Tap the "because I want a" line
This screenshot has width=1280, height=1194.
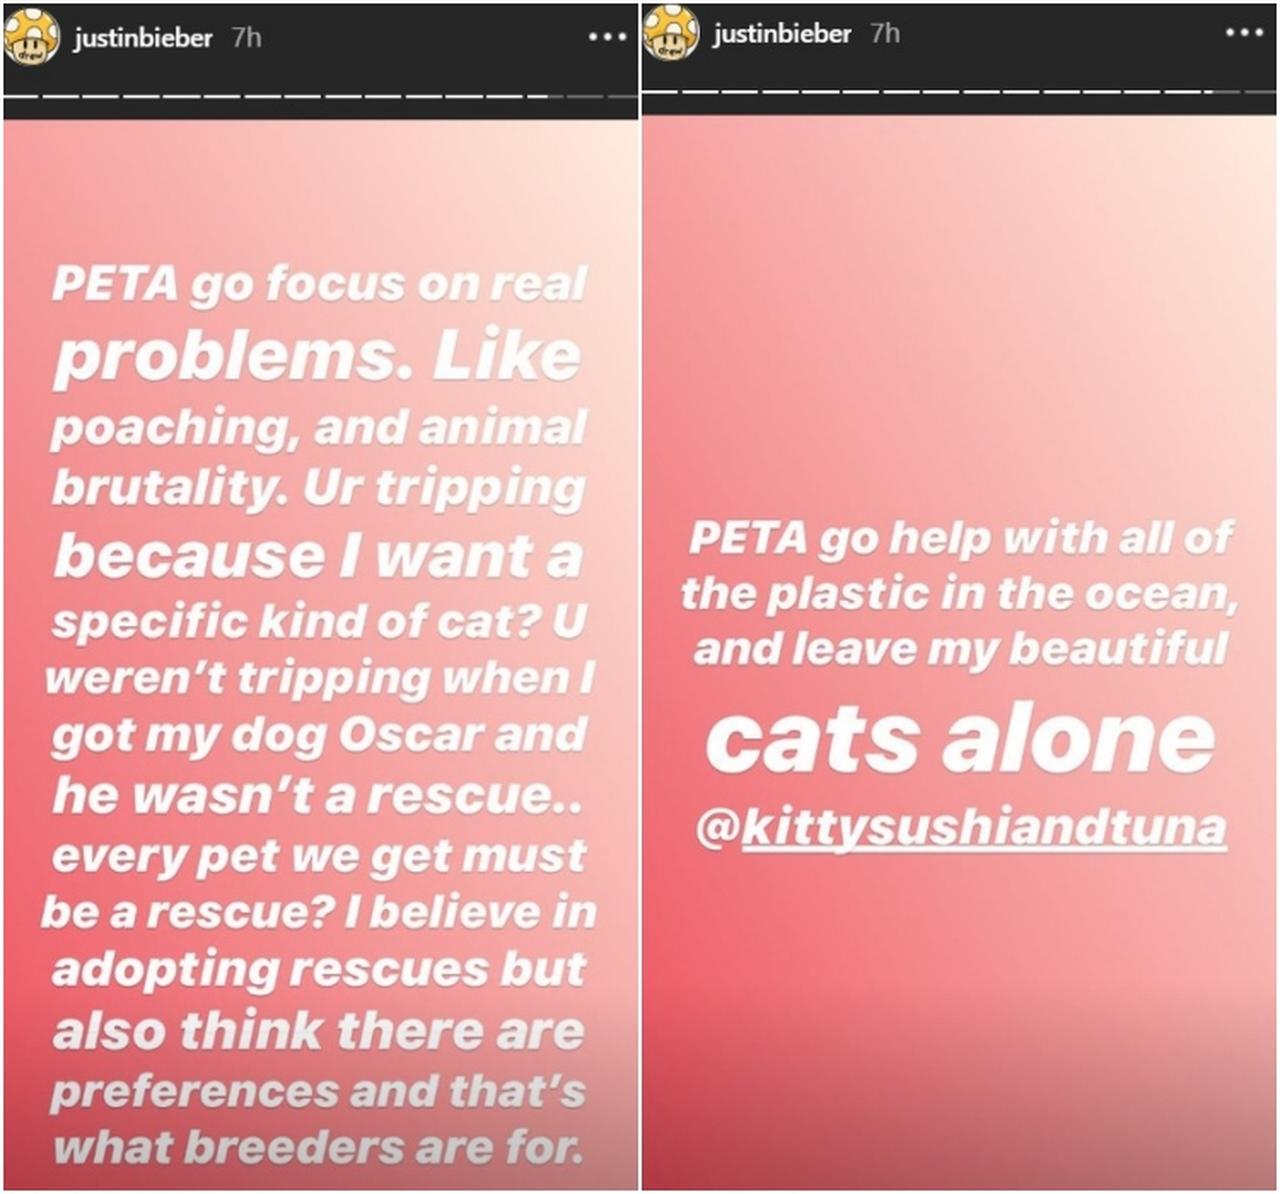(317, 555)
